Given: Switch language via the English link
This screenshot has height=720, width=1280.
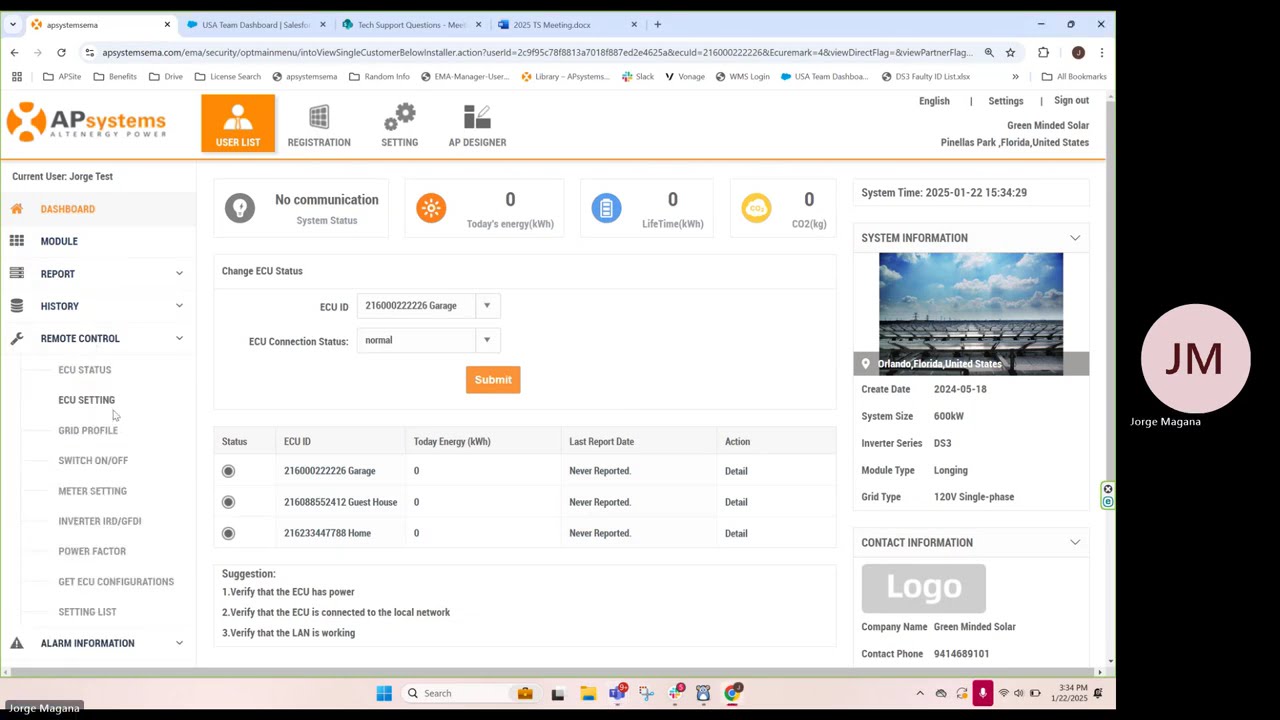Looking at the screenshot, I should pos(934,101).
